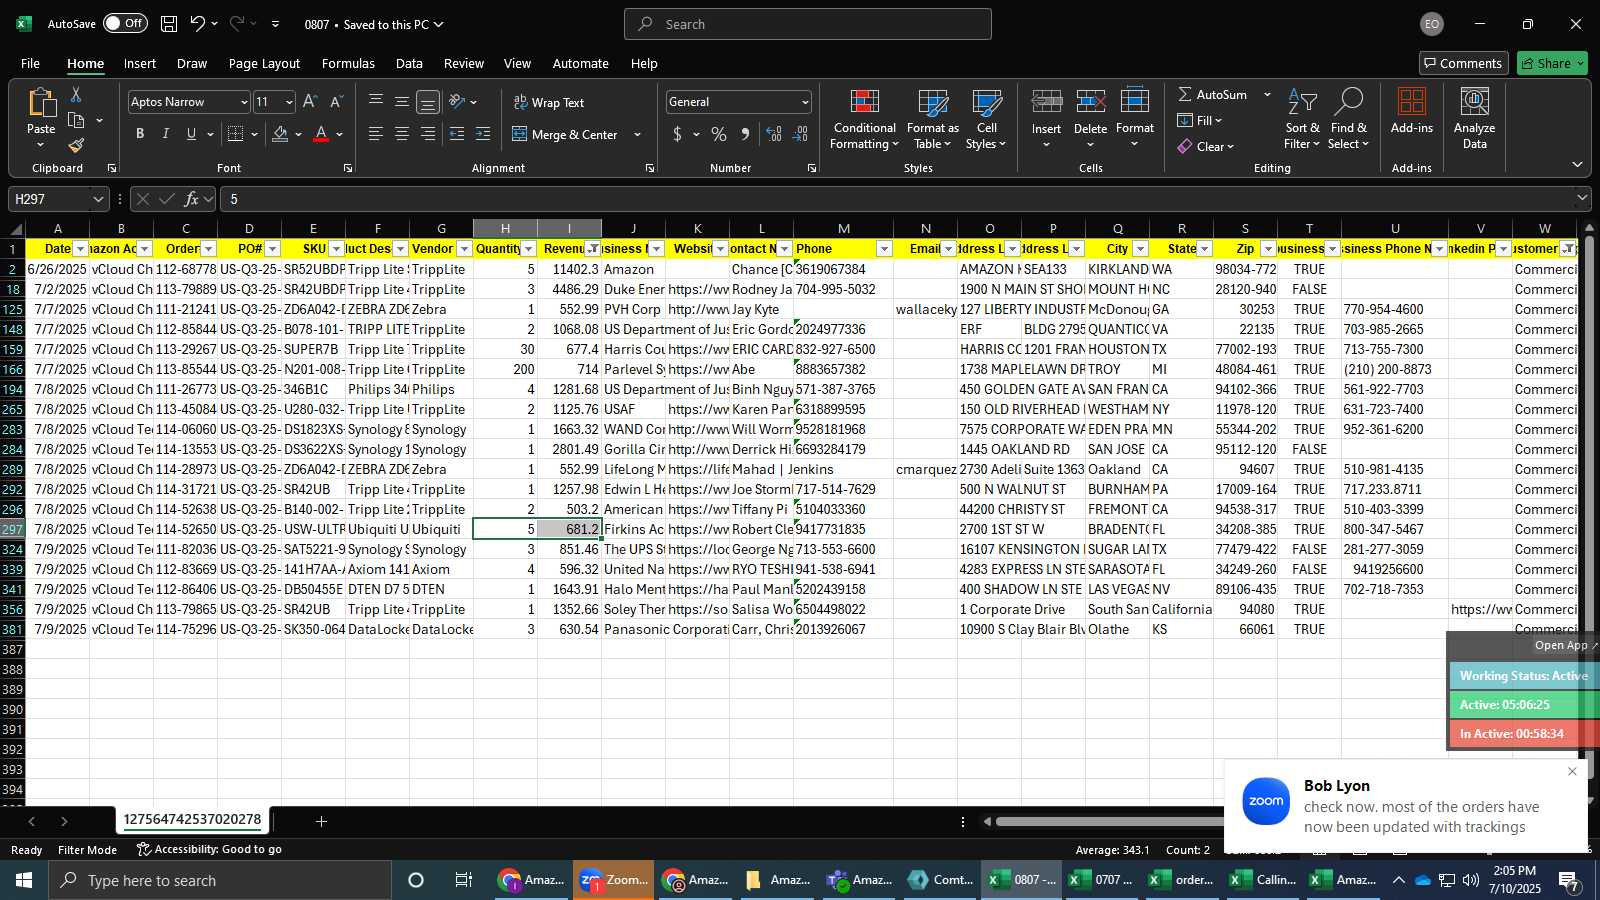Click the Paste clipboard icon
This screenshot has height=900, width=1600.
tap(41, 103)
